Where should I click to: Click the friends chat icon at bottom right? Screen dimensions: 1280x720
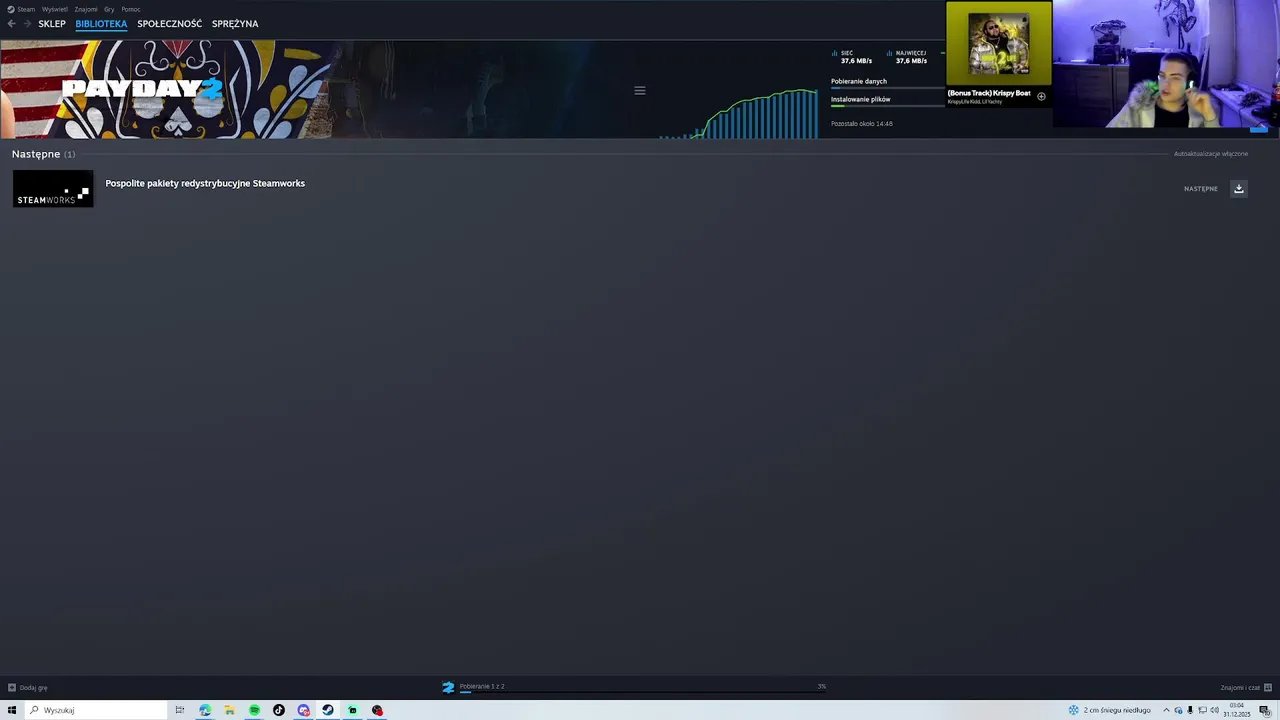1268,687
